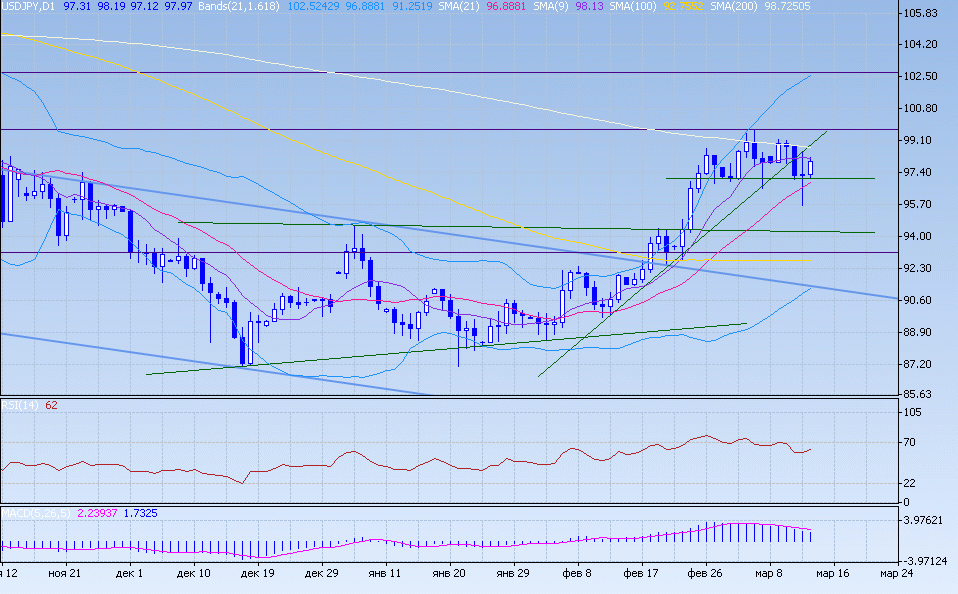Click the RSI 70 level marker

[x=908, y=442]
